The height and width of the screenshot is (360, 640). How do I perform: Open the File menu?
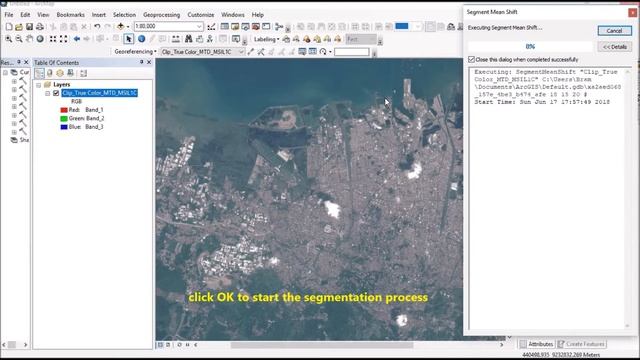click(9, 15)
